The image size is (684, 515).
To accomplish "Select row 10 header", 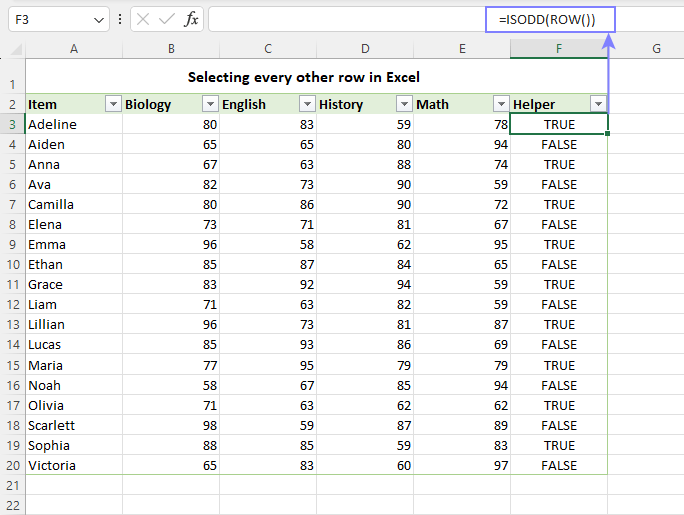I will [x=13, y=265].
